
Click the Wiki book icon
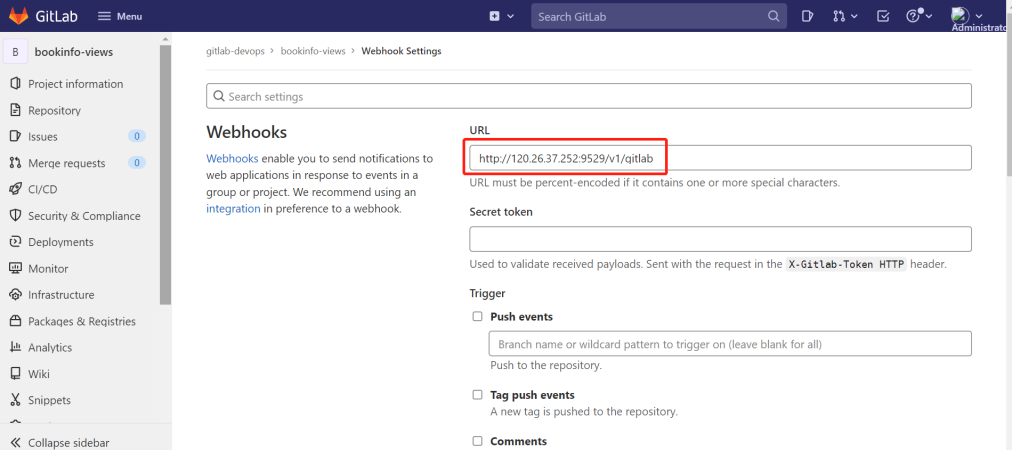point(15,374)
